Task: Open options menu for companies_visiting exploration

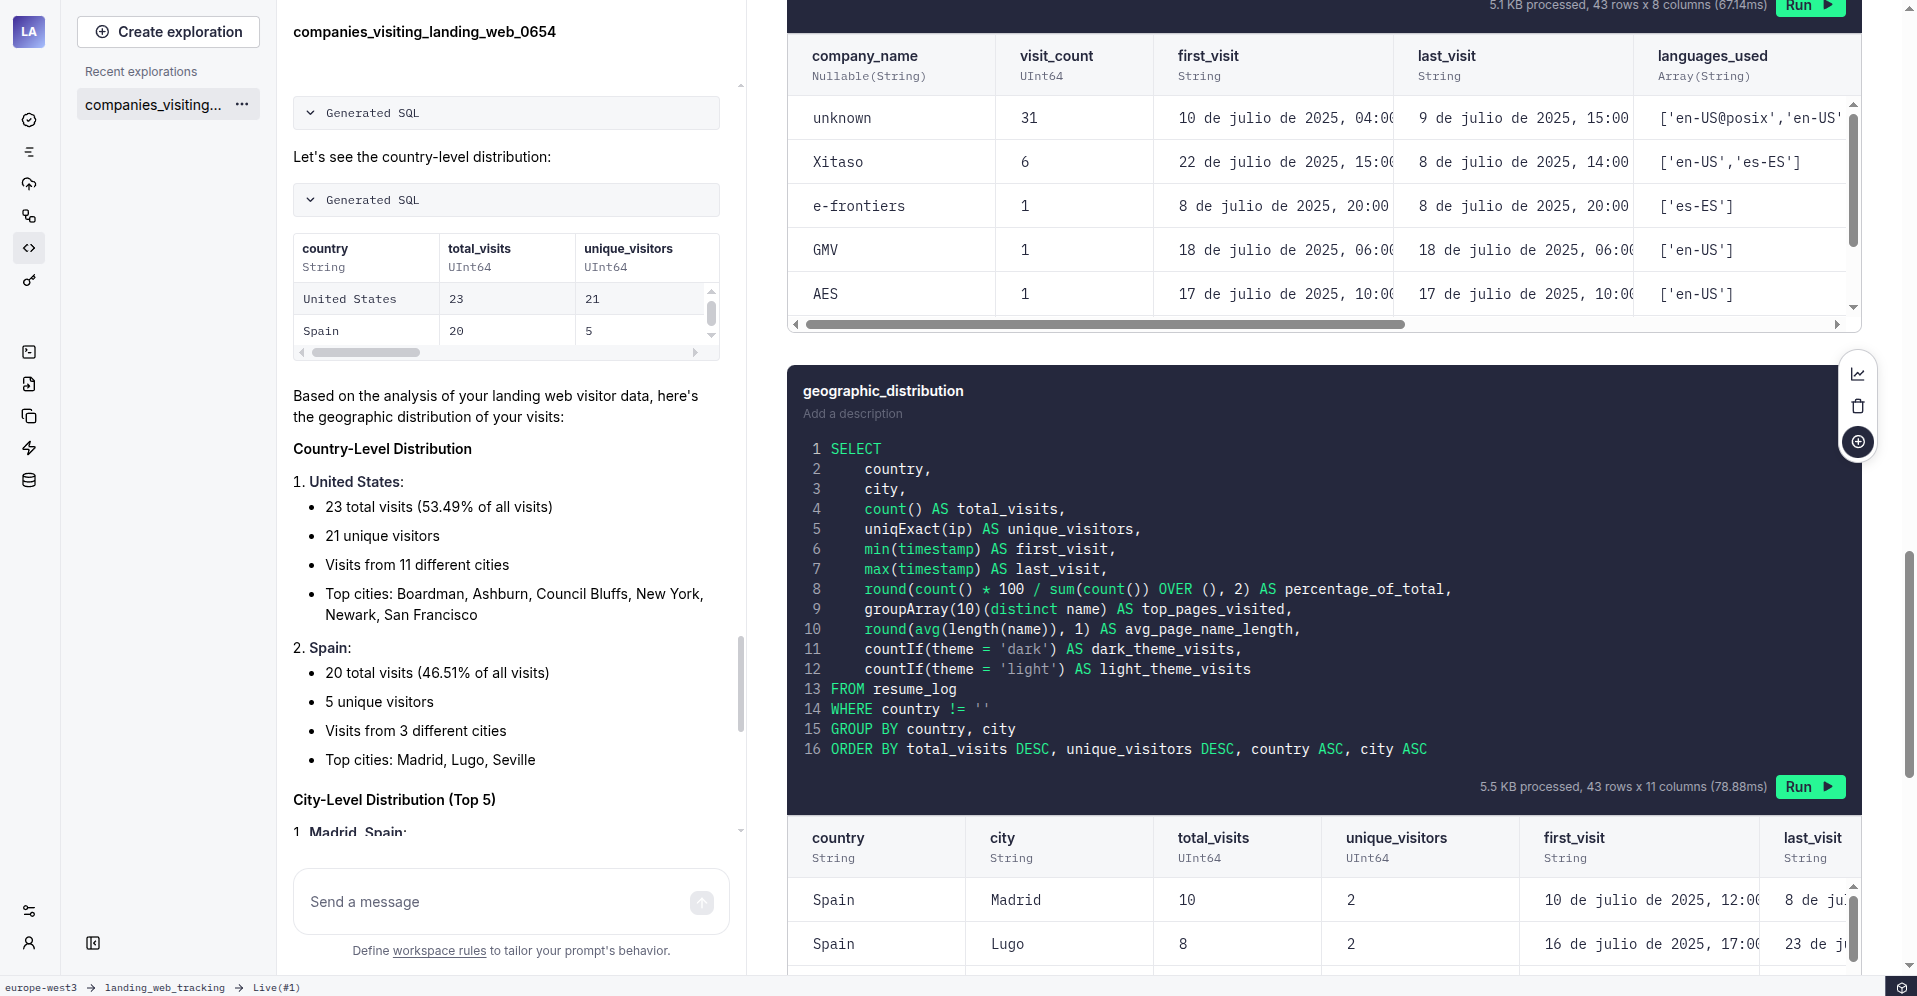Action: point(241,104)
